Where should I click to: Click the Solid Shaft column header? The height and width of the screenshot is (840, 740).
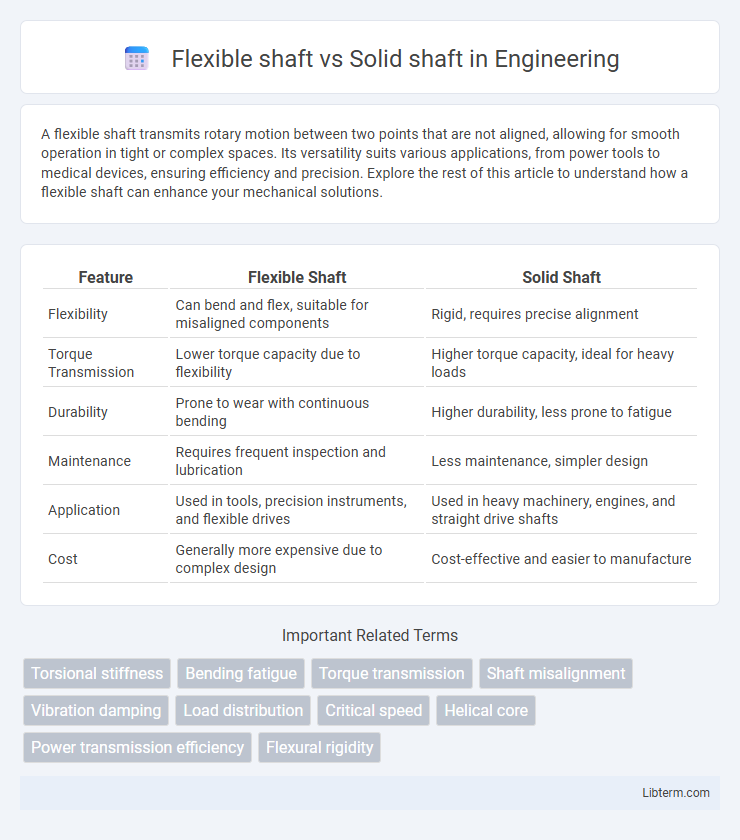point(562,277)
